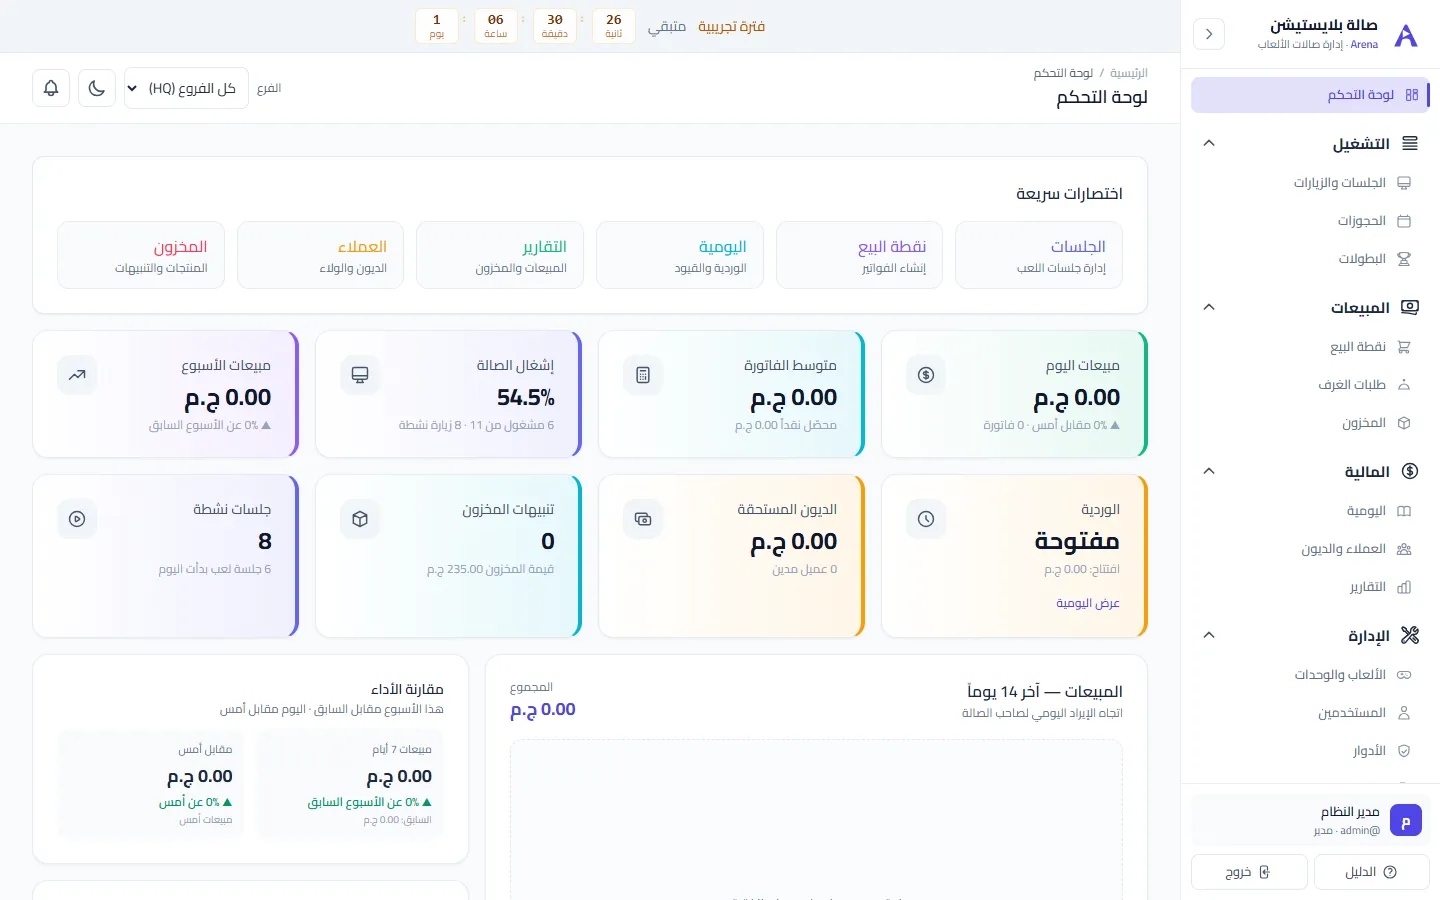Image resolution: width=1440 pixels, height=900 pixels.
Task: Click the trend icon on مبيعات الأسبوع card
Action: click(x=77, y=375)
